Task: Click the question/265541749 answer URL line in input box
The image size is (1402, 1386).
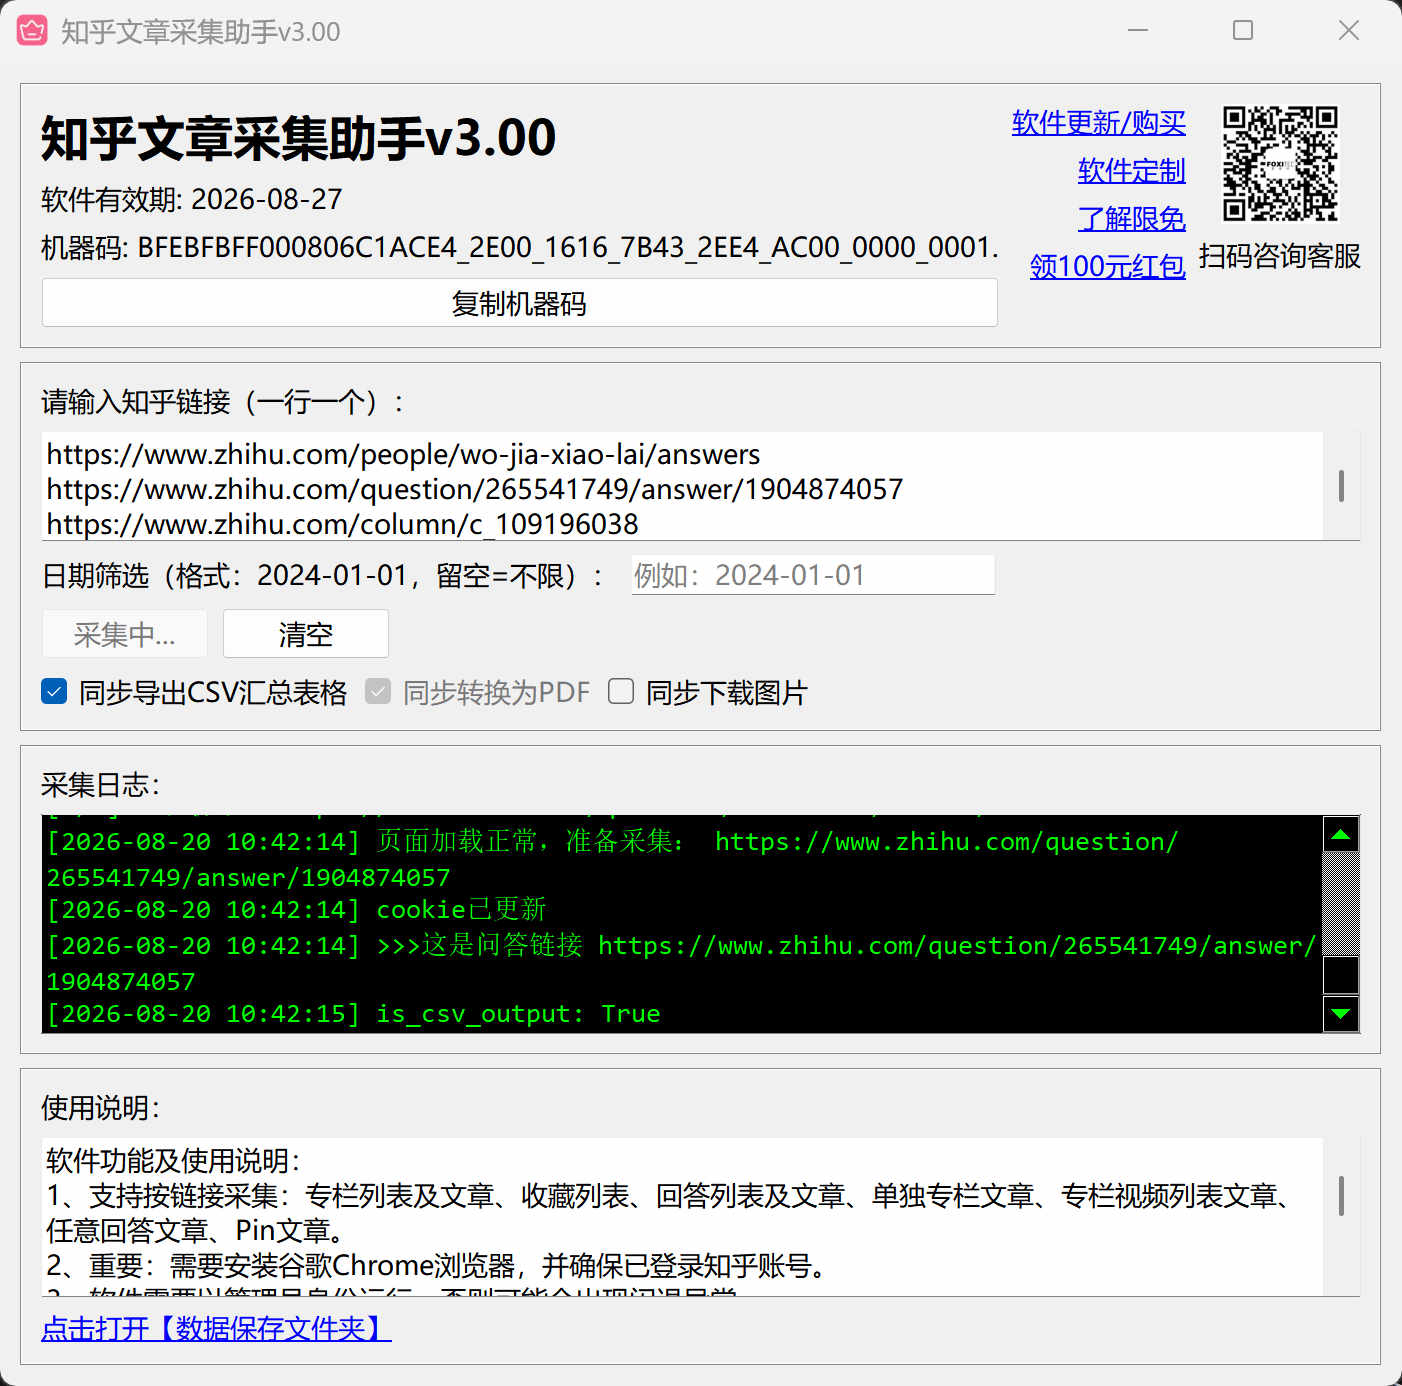Action: [475, 489]
